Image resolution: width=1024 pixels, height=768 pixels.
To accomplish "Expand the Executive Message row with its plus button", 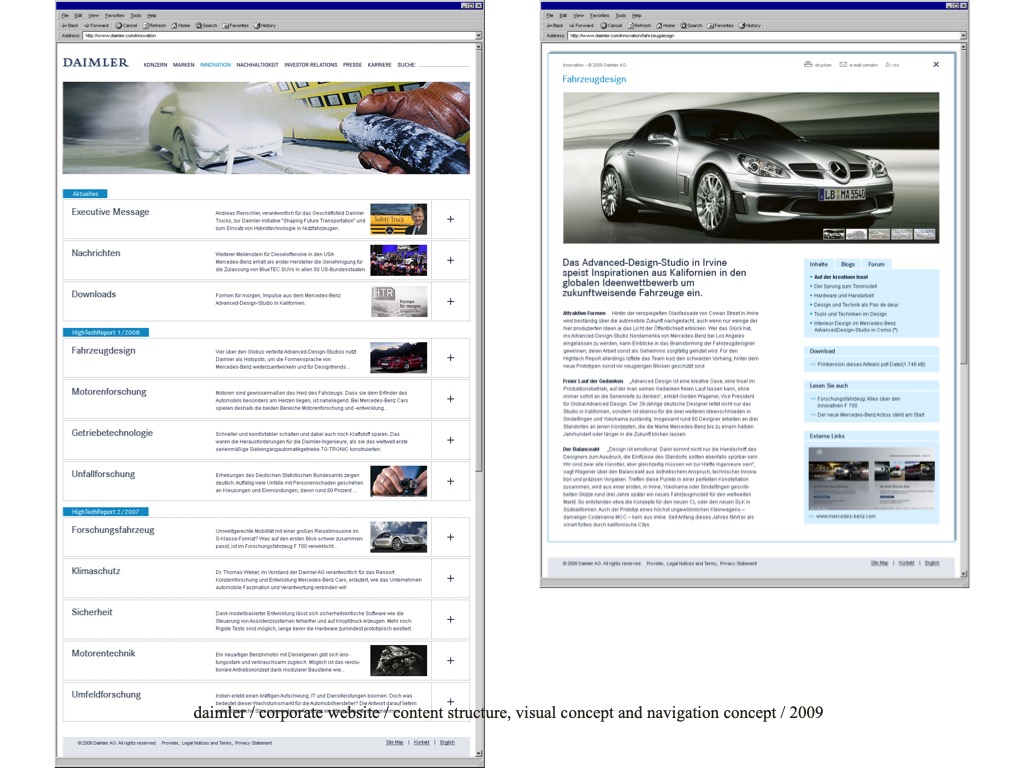I will pos(450,219).
